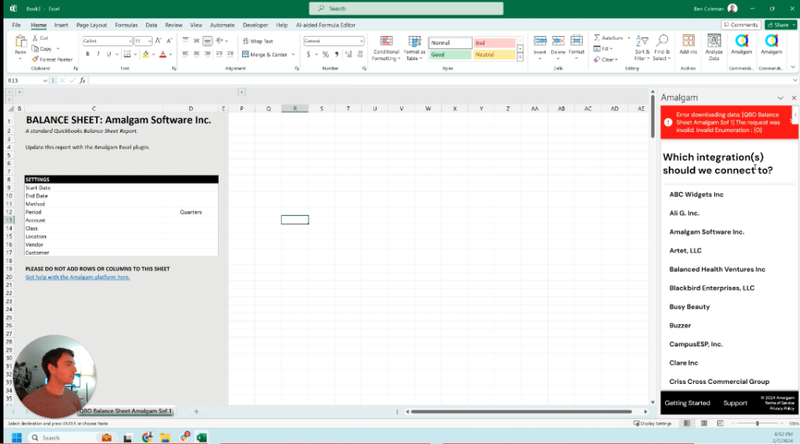Decrease font size with the small A icon

pyautogui.click(x=169, y=41)
